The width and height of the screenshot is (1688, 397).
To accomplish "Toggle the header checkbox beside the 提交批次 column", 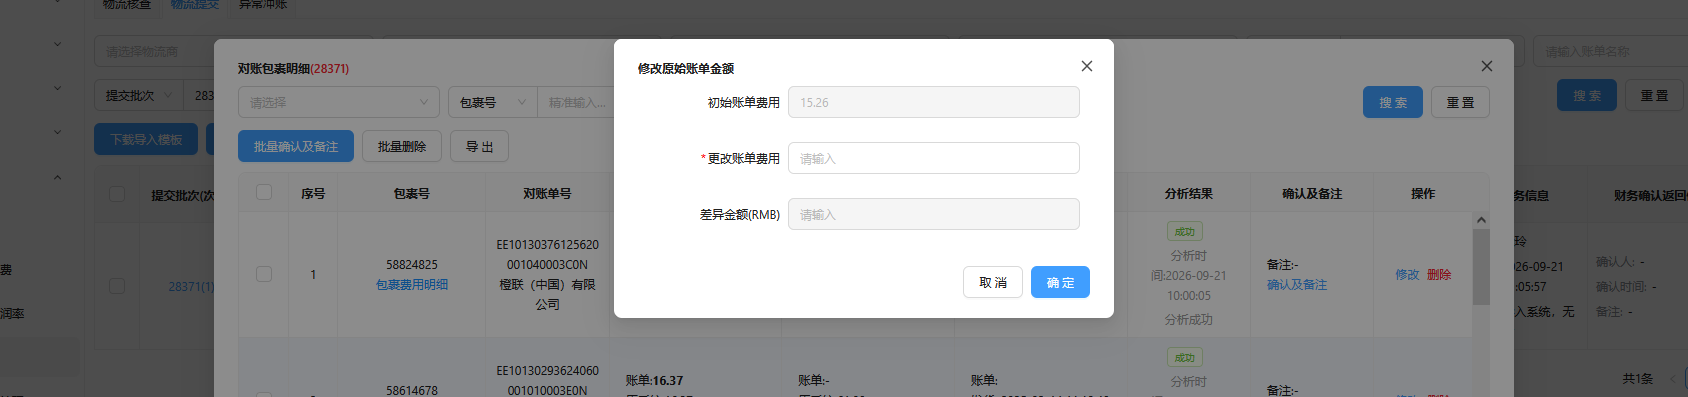I will (x=117, y=194).
